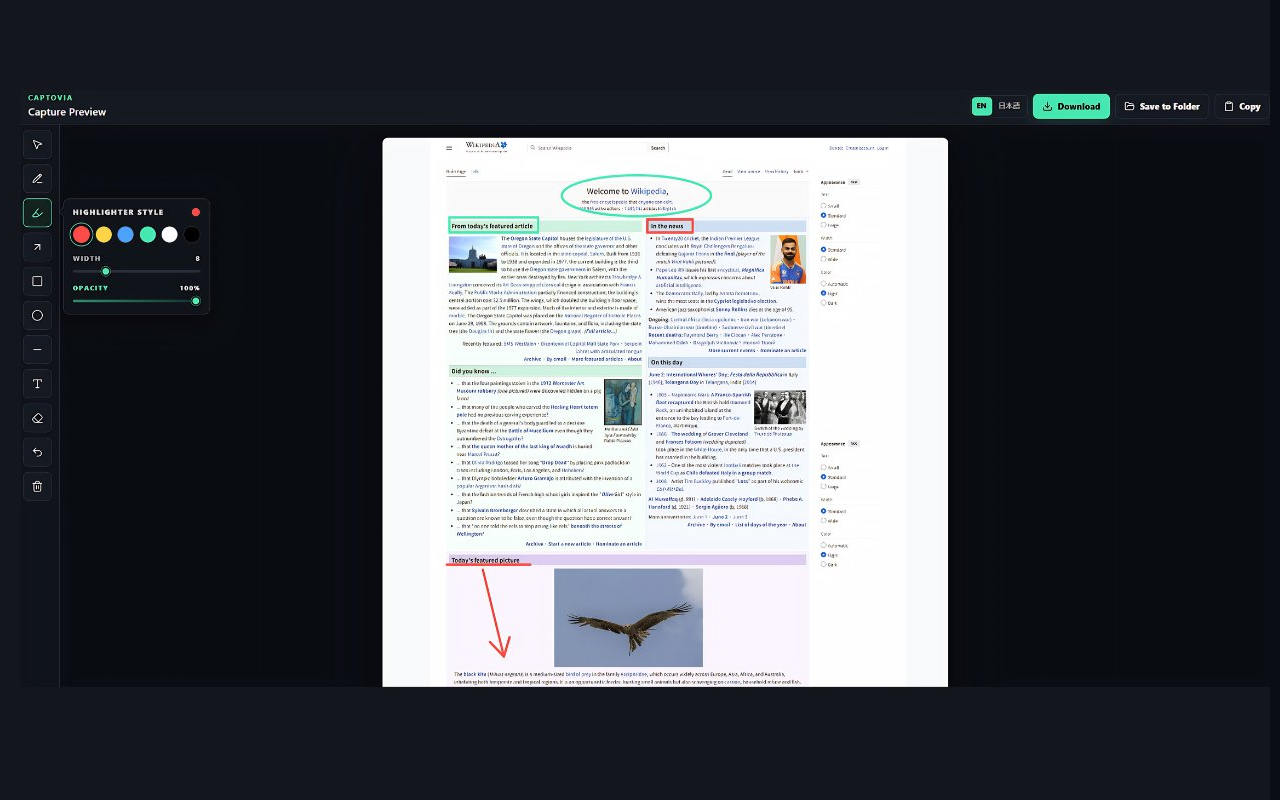
Task: Click the "Did you know ..." heading
Action: [474, 371]
